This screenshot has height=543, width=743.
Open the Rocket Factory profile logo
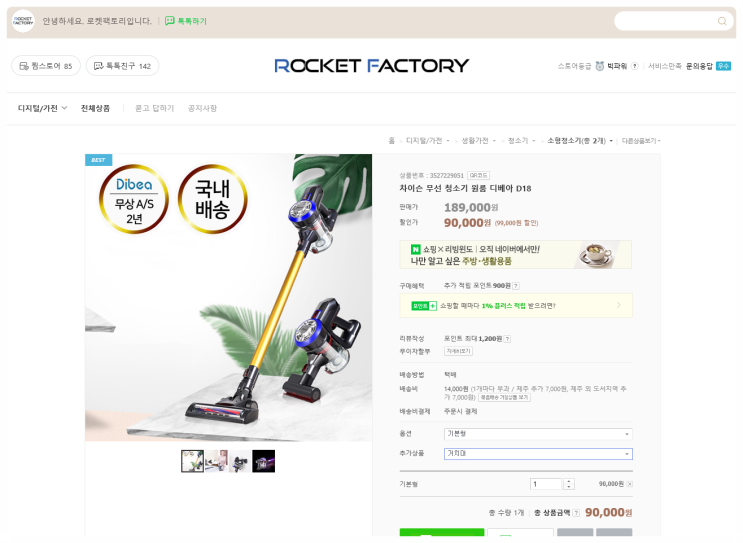23,21
